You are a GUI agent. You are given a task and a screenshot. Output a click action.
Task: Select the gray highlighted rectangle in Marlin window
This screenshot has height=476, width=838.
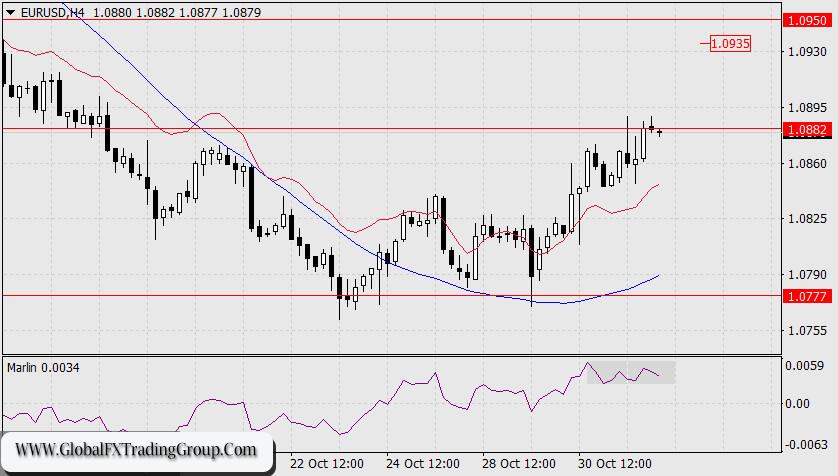click(x=631, y=373)
